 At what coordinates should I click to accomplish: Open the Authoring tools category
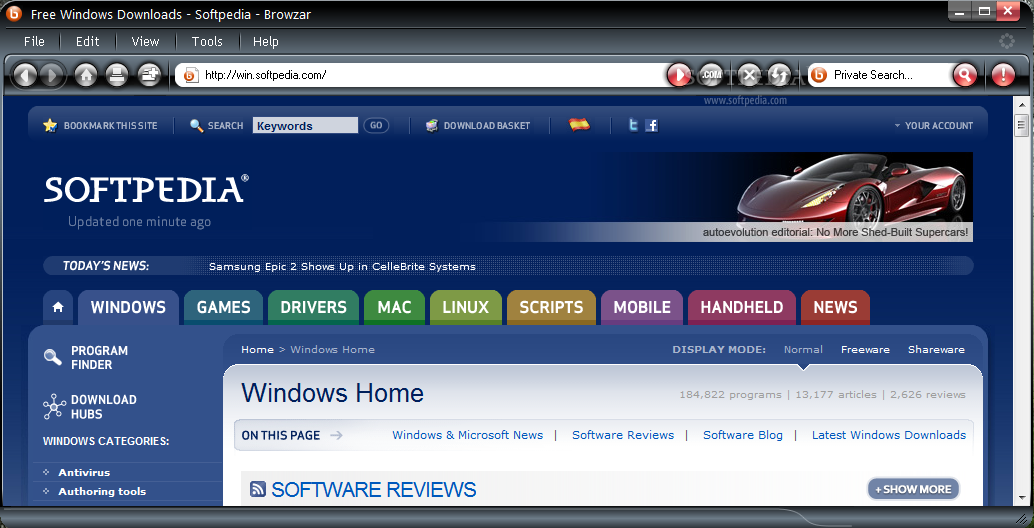pos(102,491)
